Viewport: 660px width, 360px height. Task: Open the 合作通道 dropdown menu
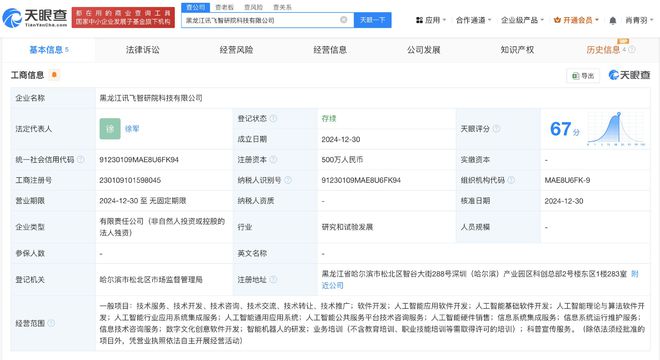coord(474,20)
